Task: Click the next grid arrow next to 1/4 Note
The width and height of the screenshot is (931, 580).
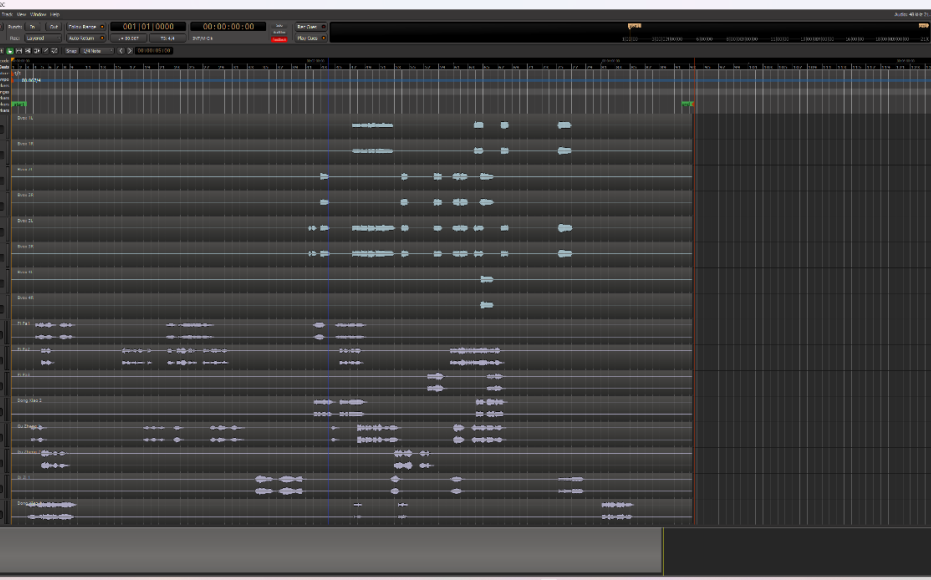Action: [127, 50]
